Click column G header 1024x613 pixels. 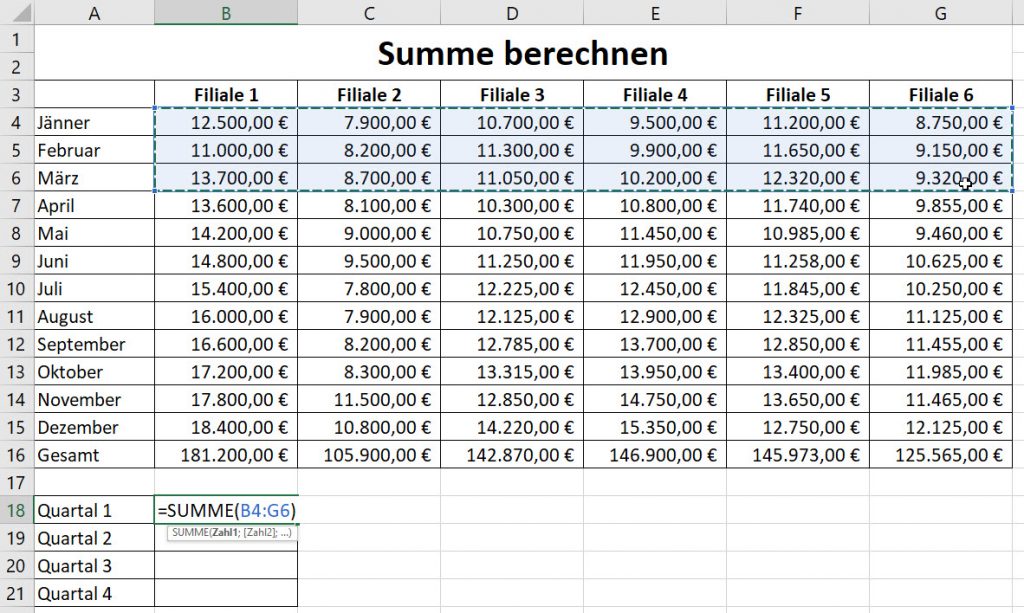pyautogui.click(x=941, y=12)
